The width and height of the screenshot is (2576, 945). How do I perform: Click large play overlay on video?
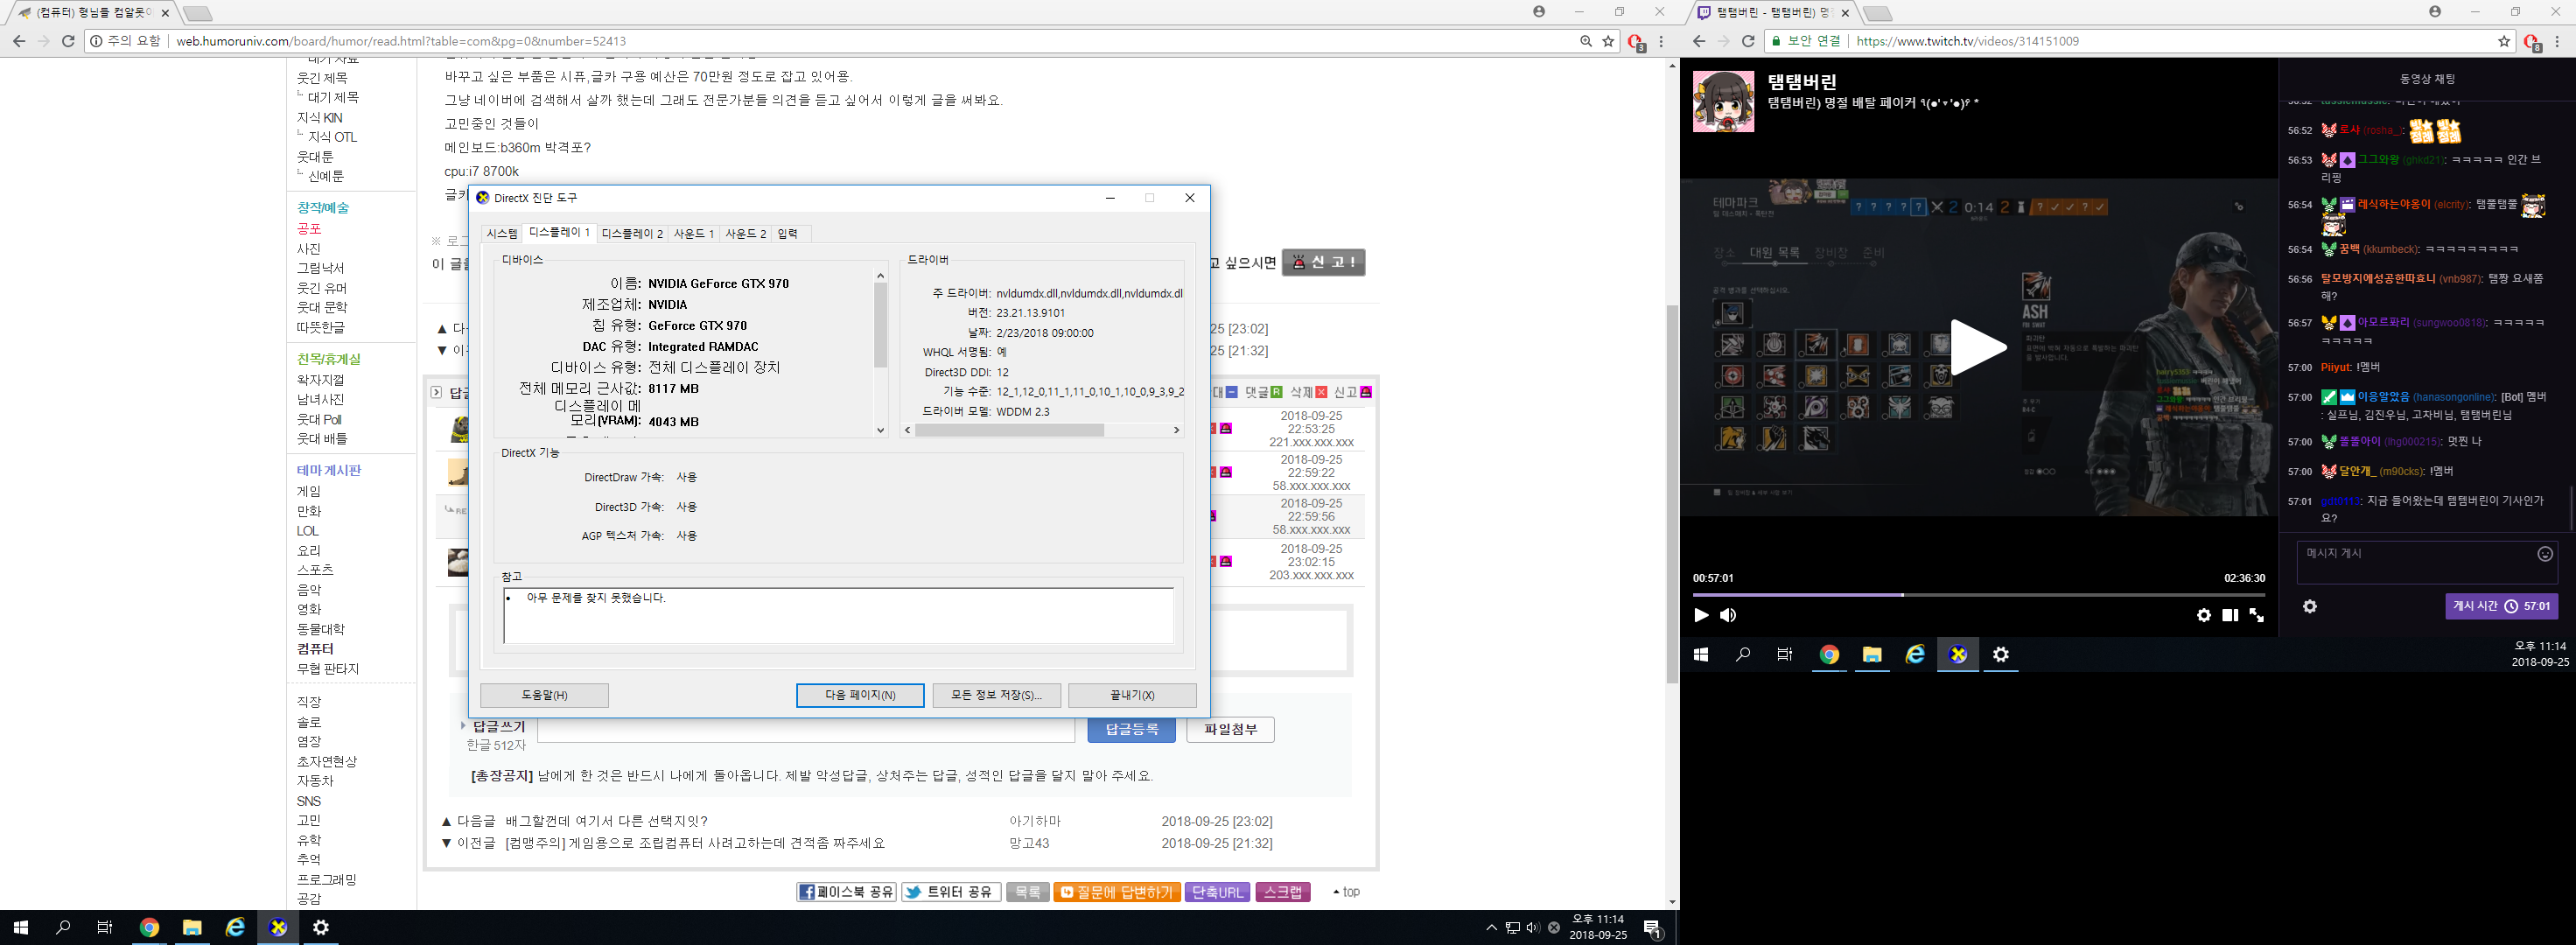point(1978,347)
